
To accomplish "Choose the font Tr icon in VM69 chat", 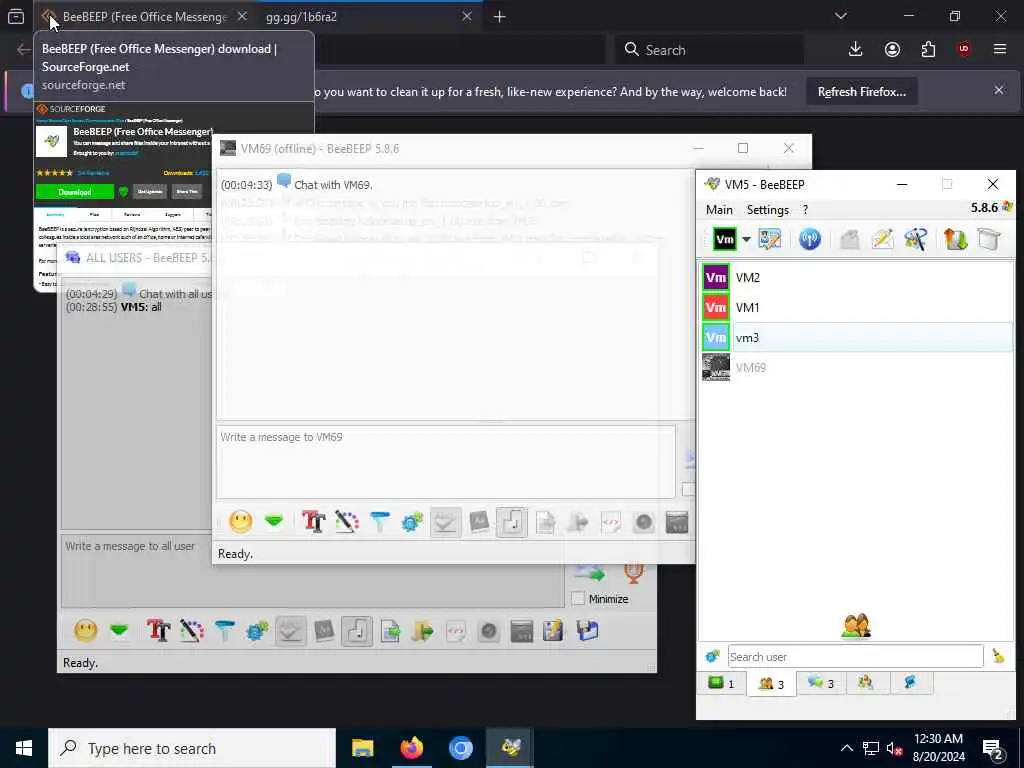I will click(313, 522).
